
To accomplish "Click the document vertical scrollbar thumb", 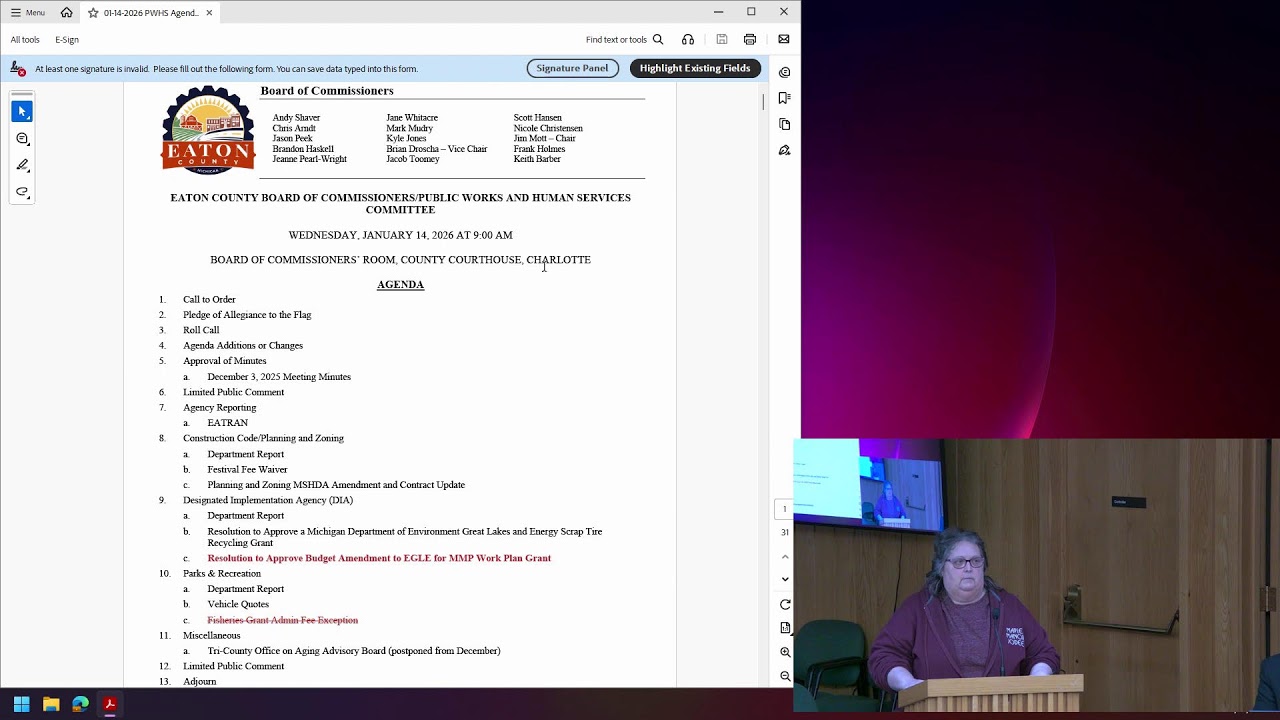I will (763, 102).
